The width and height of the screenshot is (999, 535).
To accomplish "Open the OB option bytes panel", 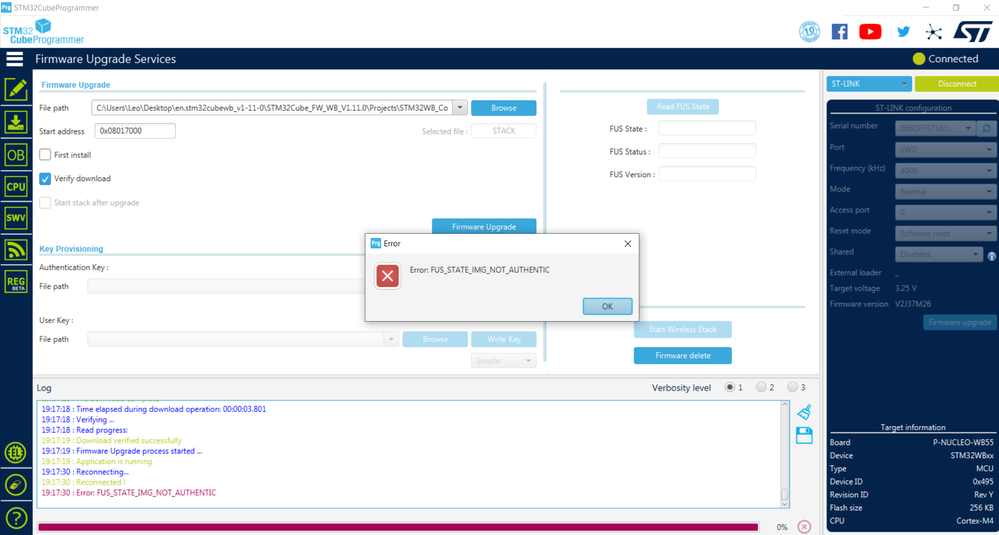I will pyautogui.click(x=15, y=154).
